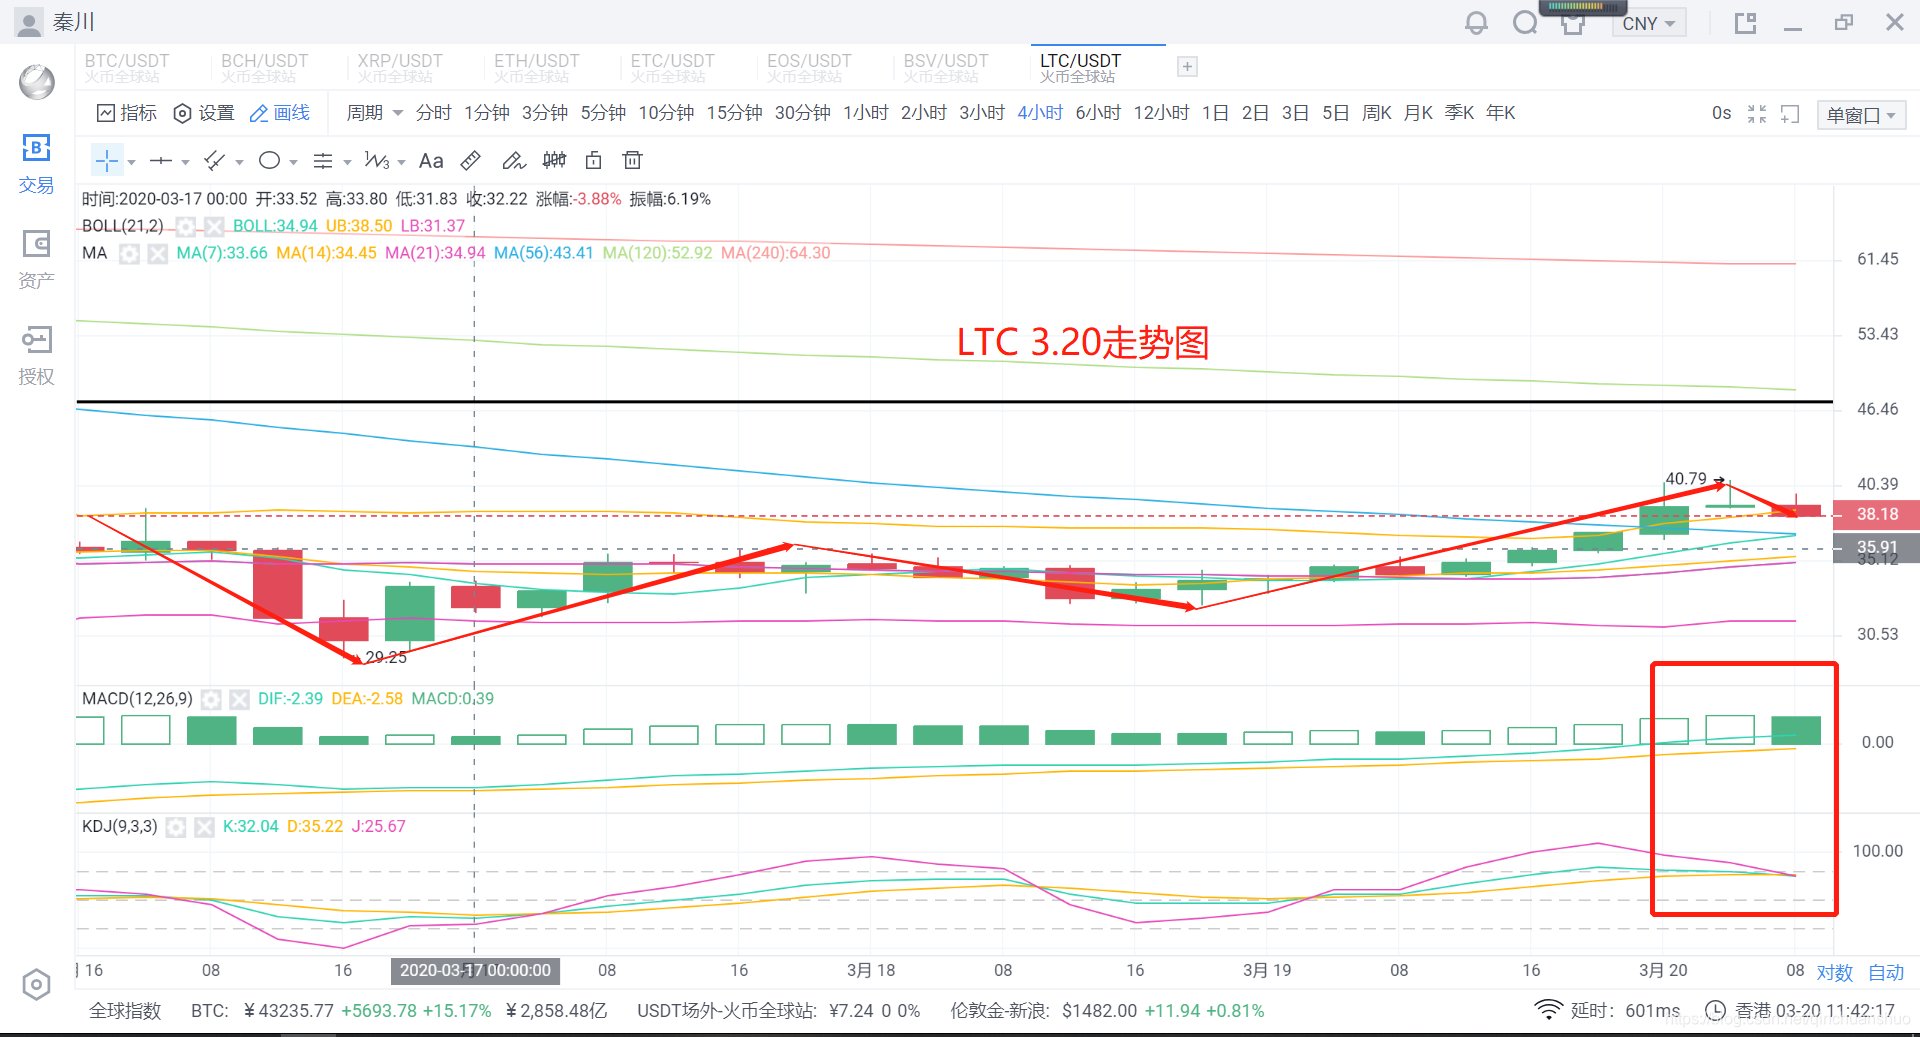
Task: Delete drawings with the trash icon
Action: click(632, 160)
